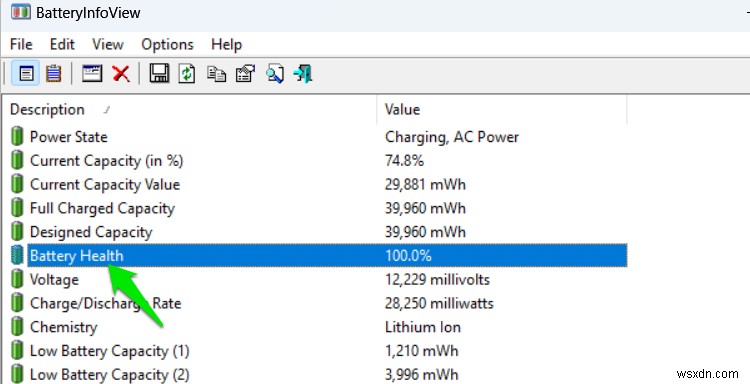This screenshot has width=750, height=384.
Task: Select the Current Capacity (in %) row label
Action: coord(107,161)
